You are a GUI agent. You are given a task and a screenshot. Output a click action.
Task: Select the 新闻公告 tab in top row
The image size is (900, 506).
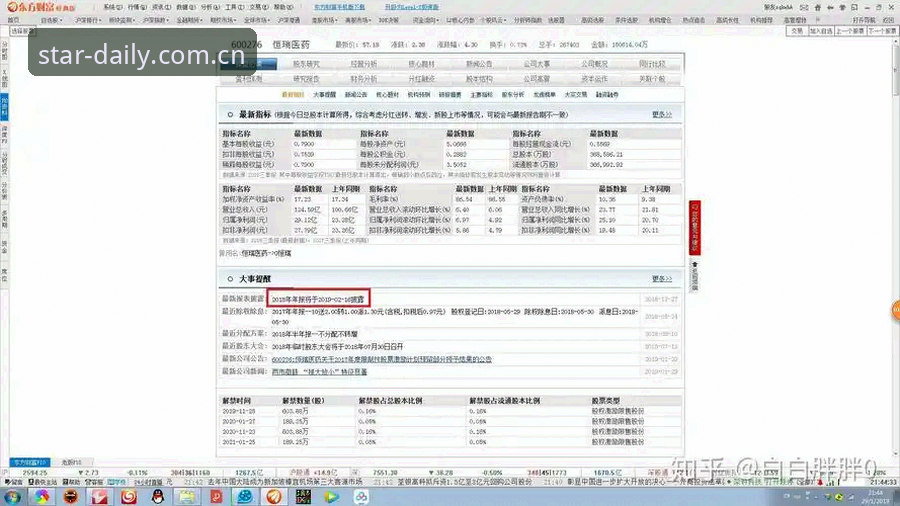(x=479, y=64)
